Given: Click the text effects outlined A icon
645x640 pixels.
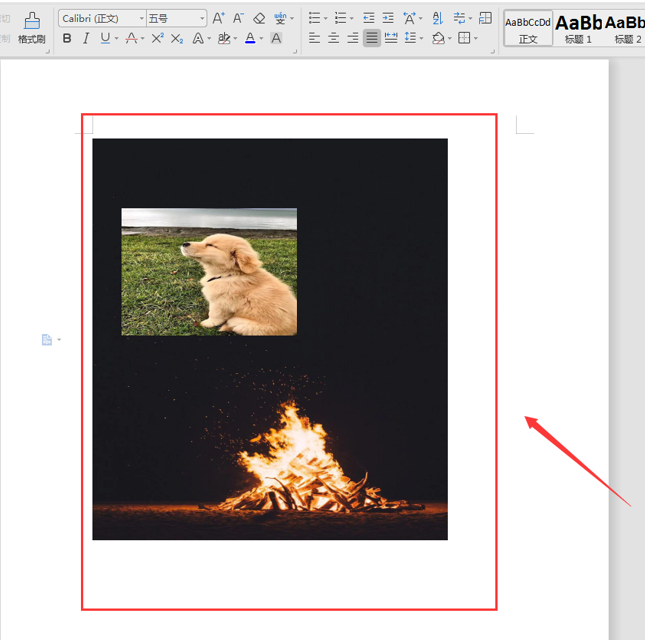Looking at the screenshot, I should click(x=198, y=39).
